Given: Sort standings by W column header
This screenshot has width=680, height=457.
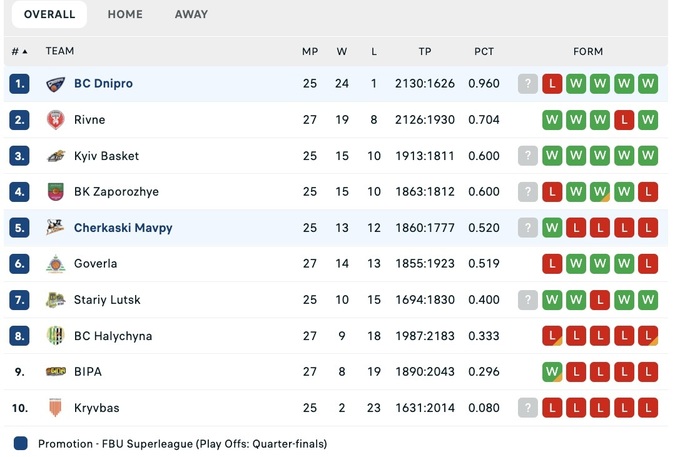Looking at the screenshot, I should [342, 51].
